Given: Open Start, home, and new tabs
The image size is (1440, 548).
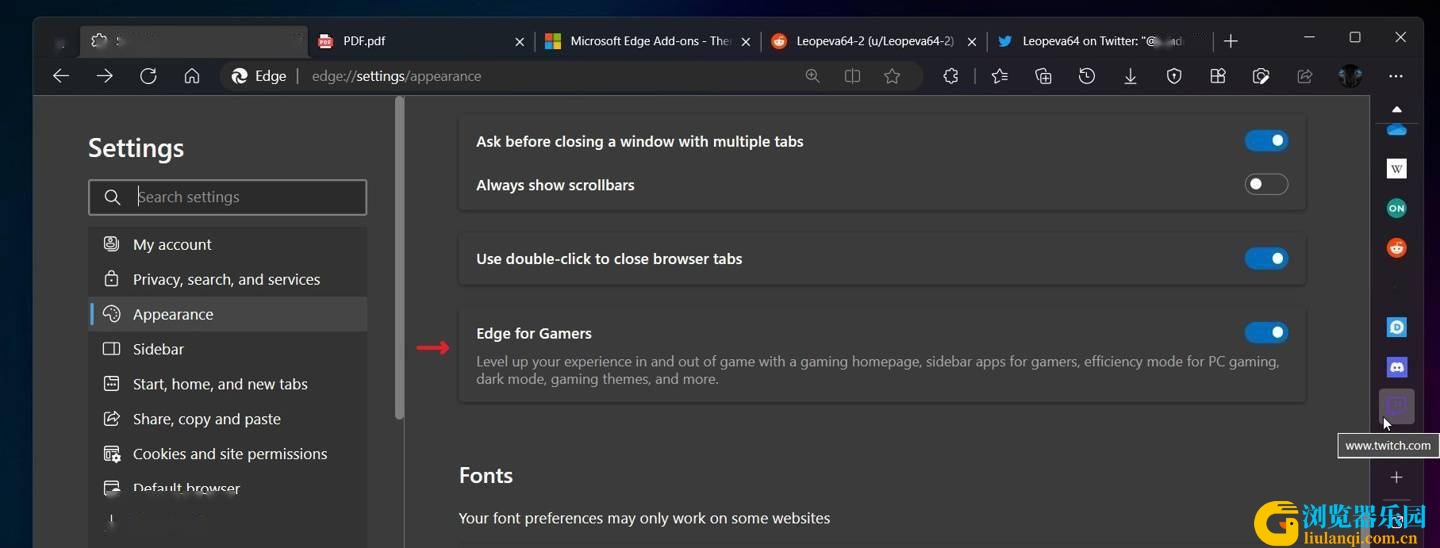Looking at the screenshot, I should (x=228, y=384).
